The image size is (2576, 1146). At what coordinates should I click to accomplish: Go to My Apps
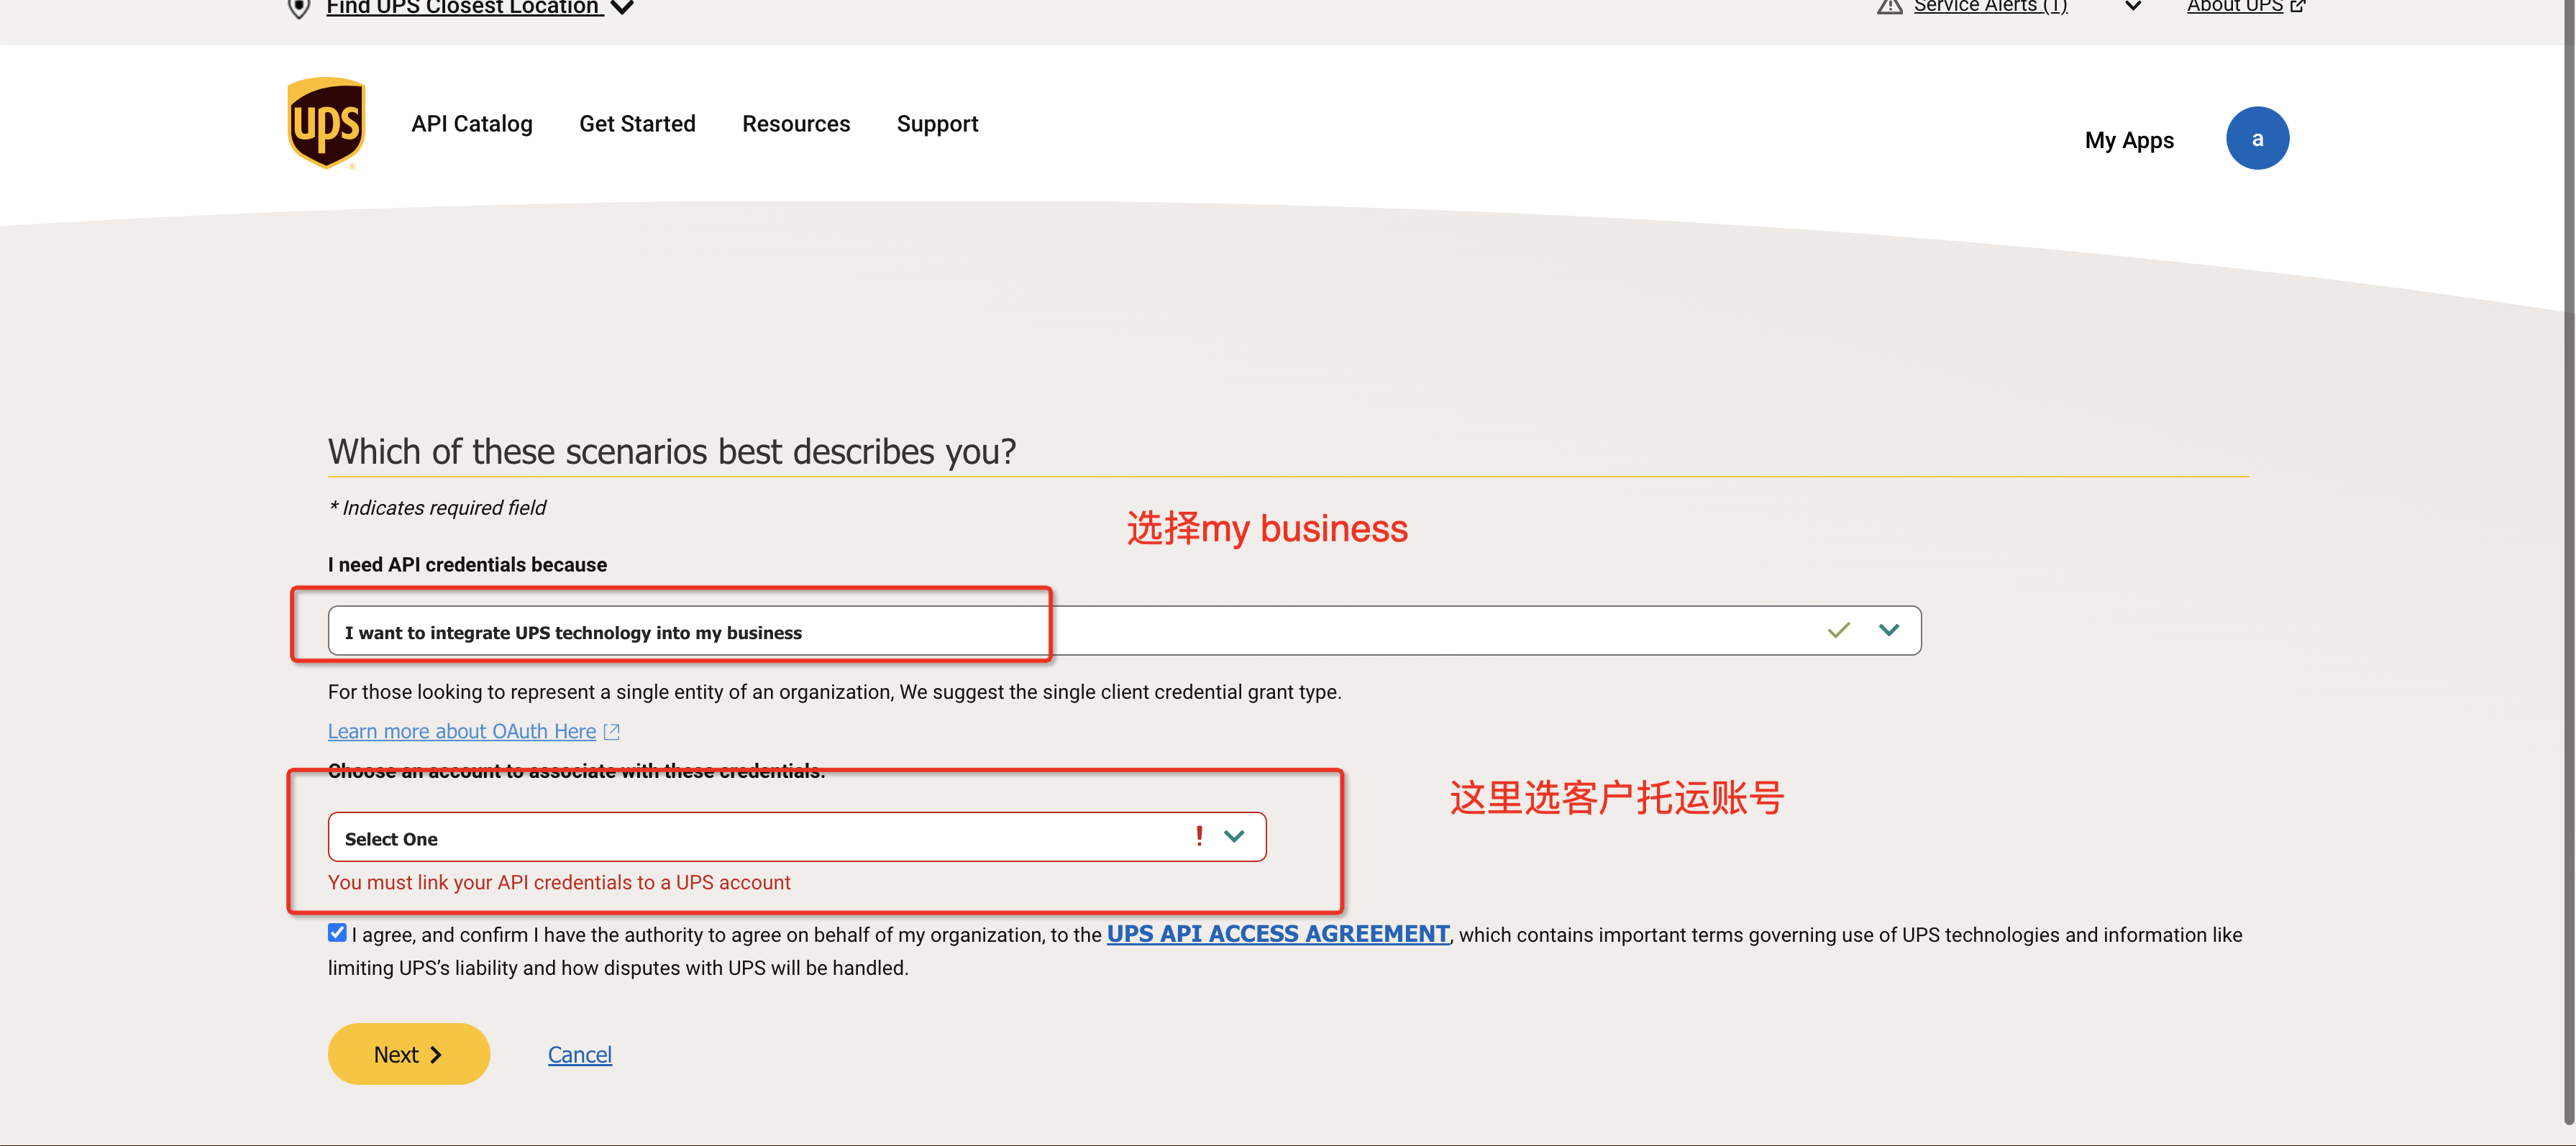point(2129,140)
